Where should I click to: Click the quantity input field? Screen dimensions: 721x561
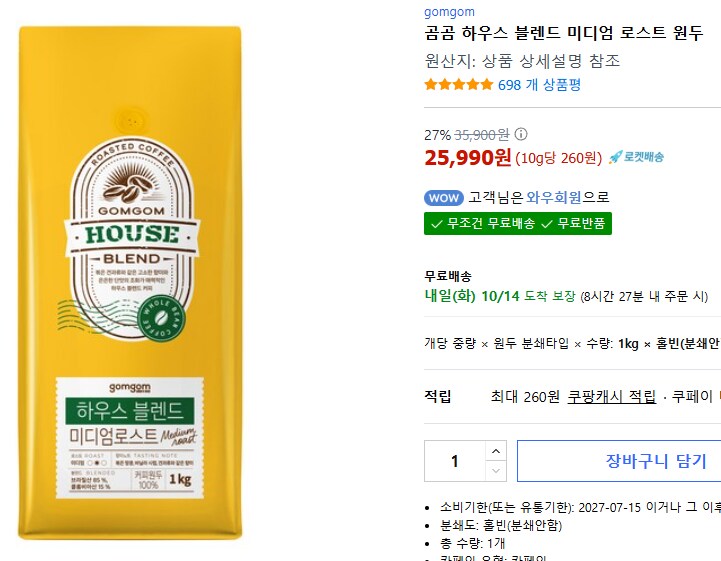(x=455, y=461)
